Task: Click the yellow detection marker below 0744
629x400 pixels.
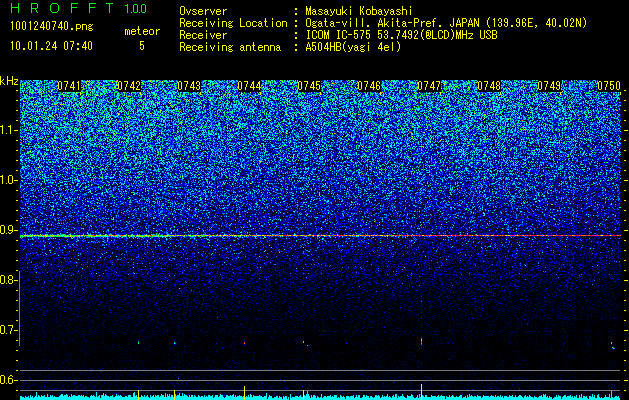Action: 244,392
